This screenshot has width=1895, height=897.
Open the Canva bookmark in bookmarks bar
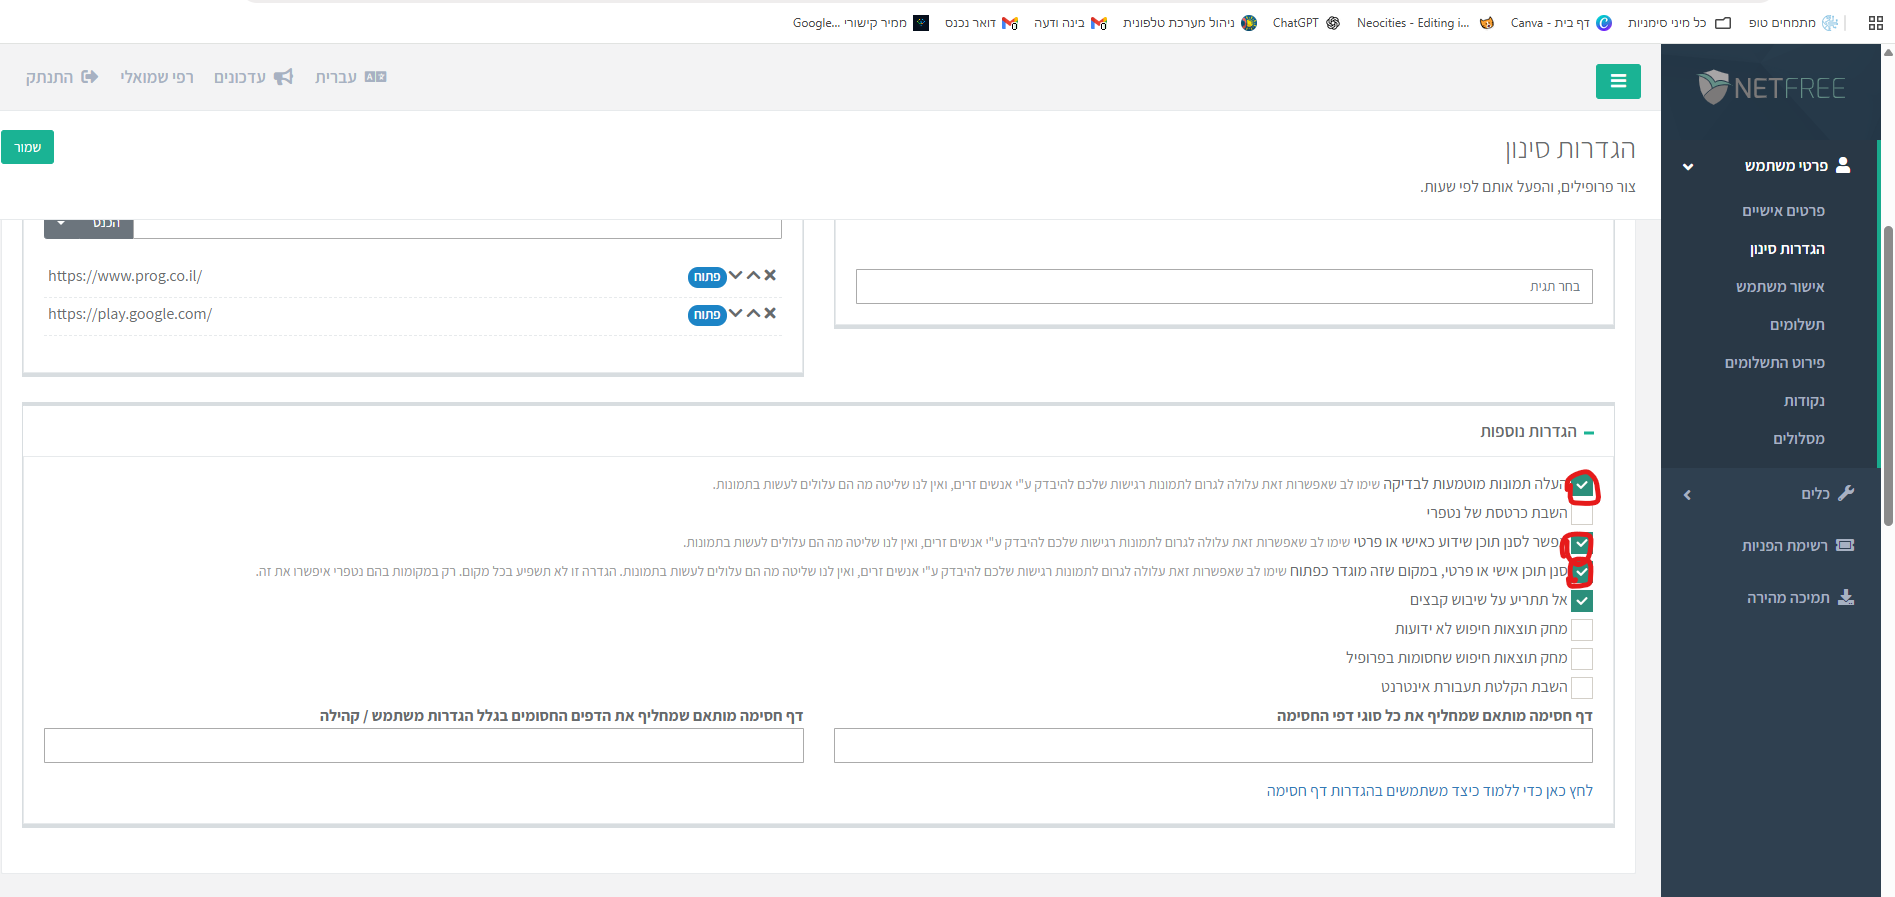point(1550,23)
